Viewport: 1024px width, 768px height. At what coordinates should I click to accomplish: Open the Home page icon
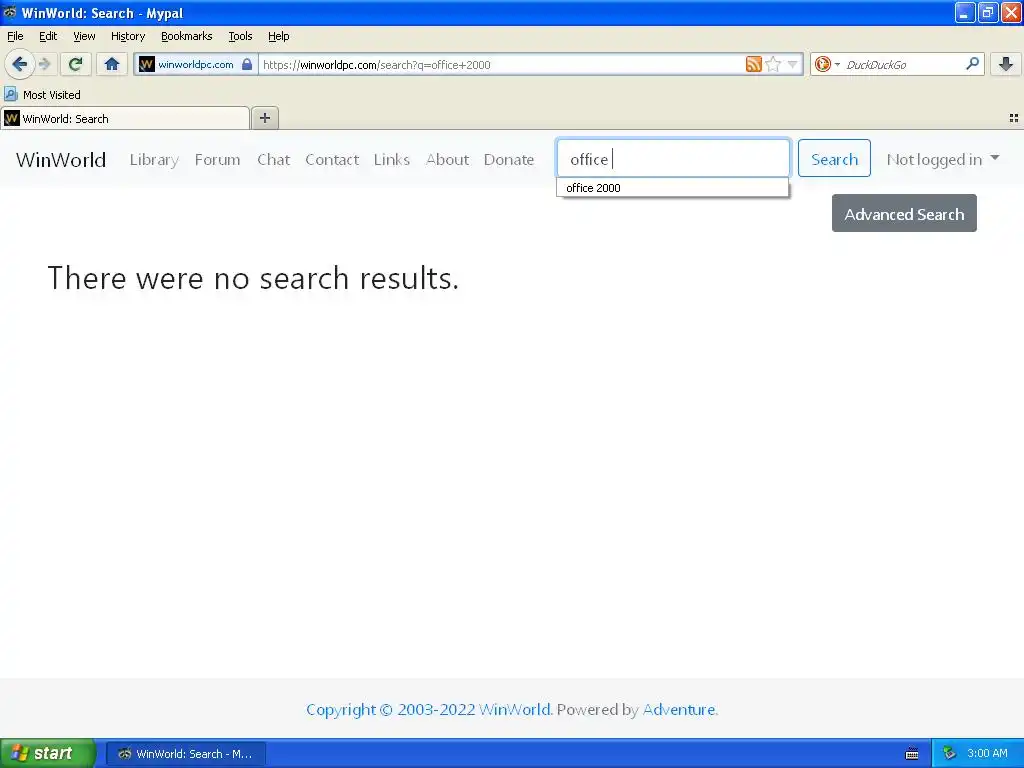[112, 64]
